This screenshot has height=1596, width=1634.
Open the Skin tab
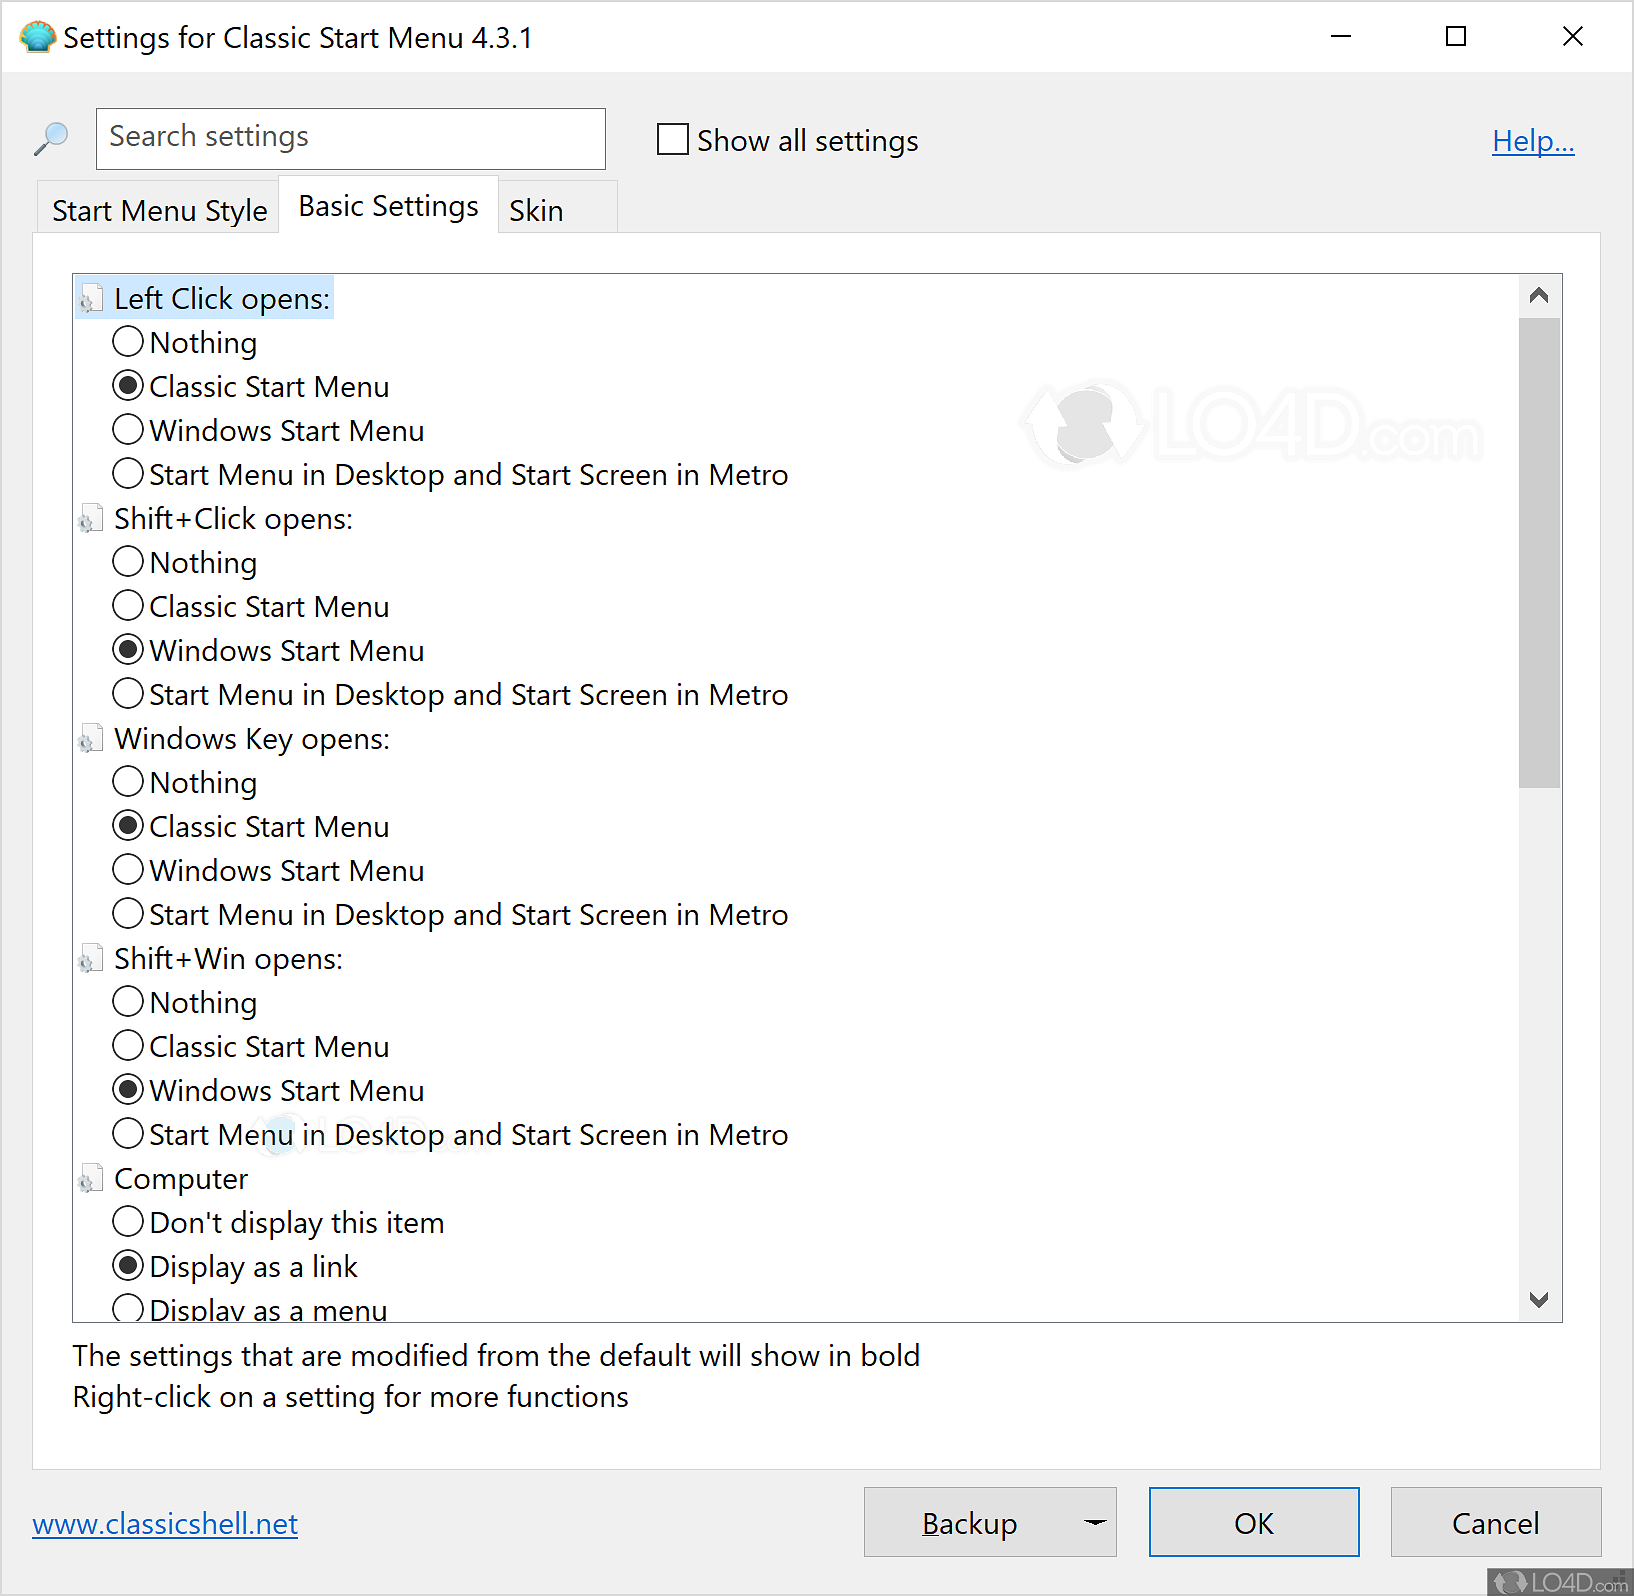(x=537, y=211)
